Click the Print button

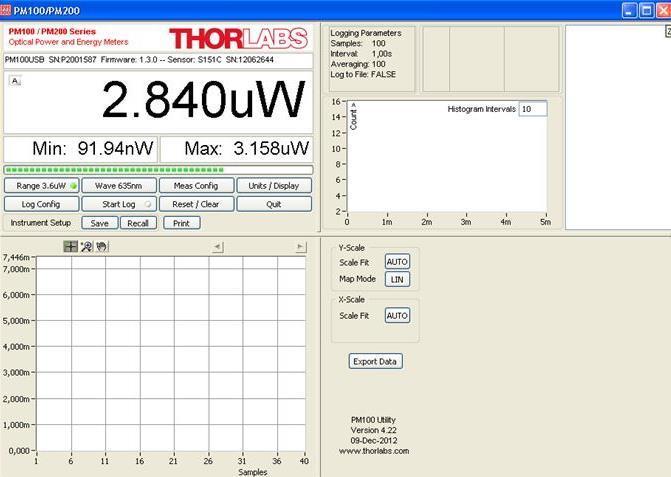(182, 223)
